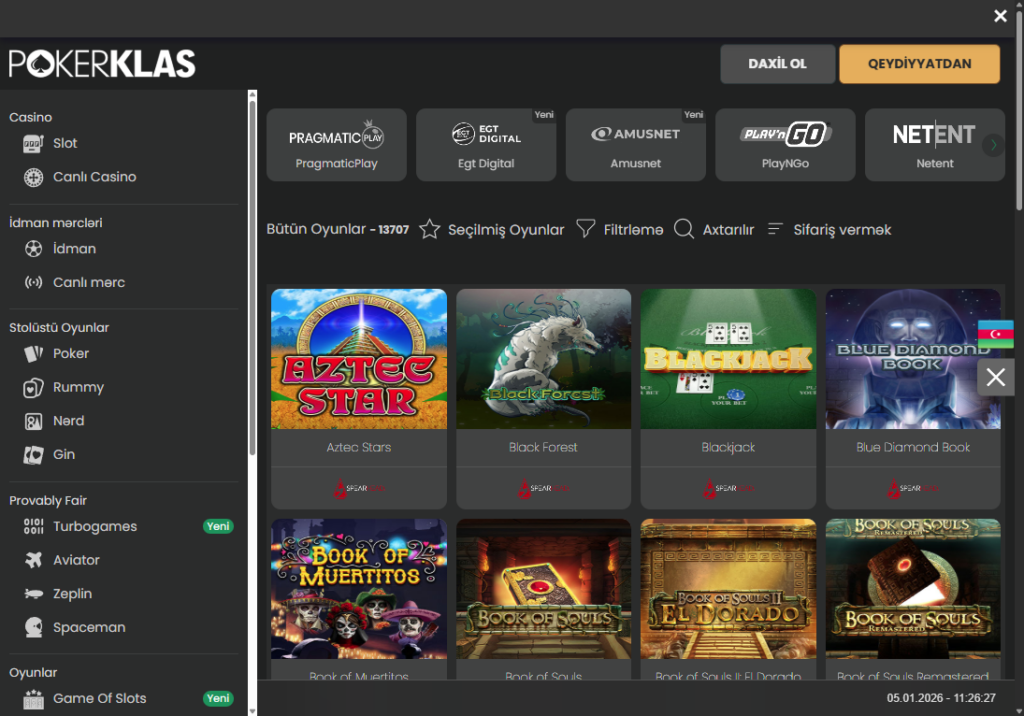Open Sifariş vermək sort menu
This screenshot has width=1024, height=716.
[x=775, y=230]
